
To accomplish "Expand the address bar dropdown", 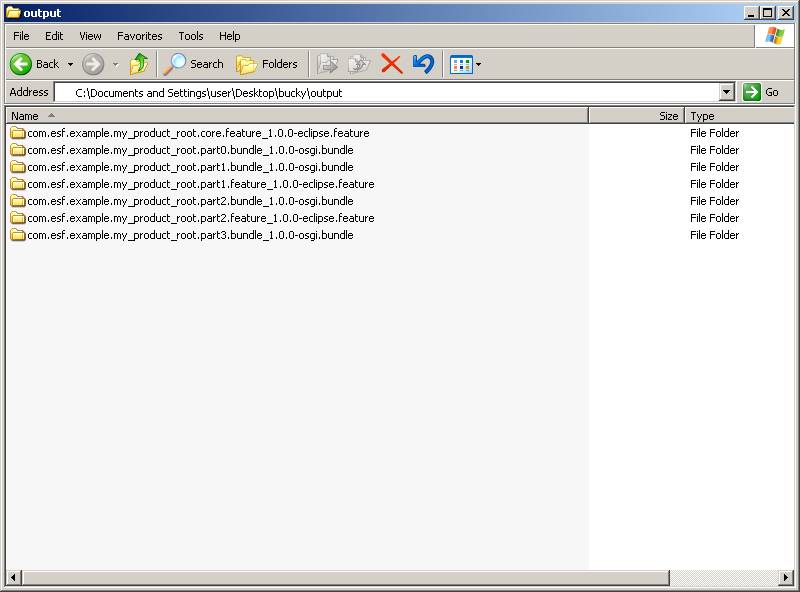I will pos(727,92).
